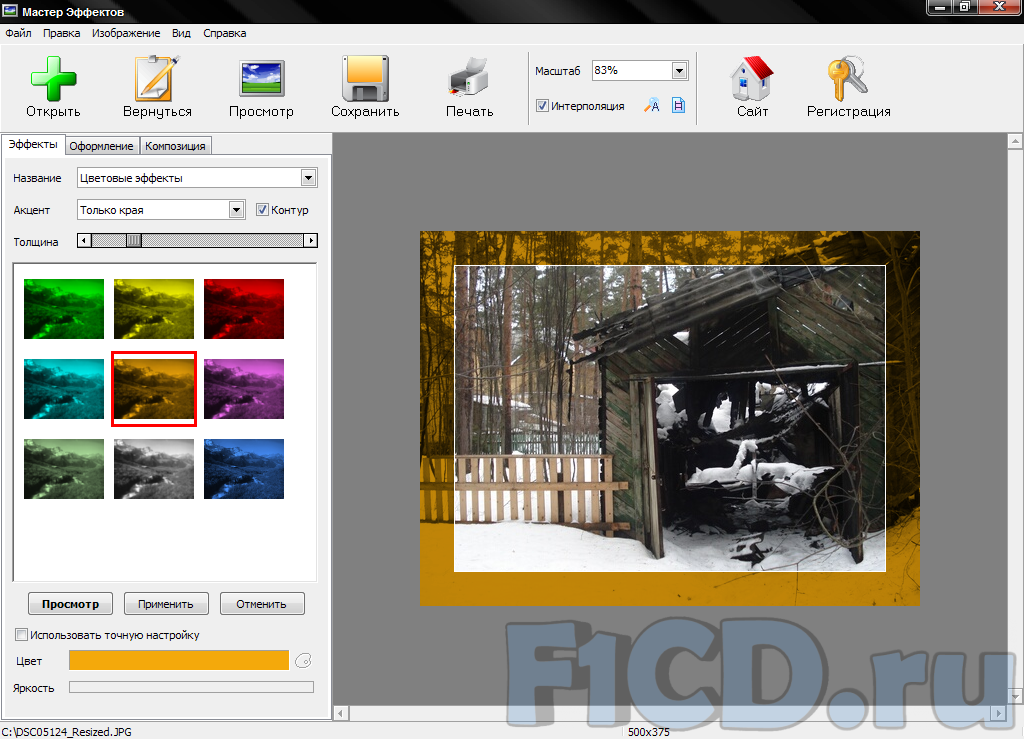Click the orange Цвет color swatch

(x=179, y=660)
